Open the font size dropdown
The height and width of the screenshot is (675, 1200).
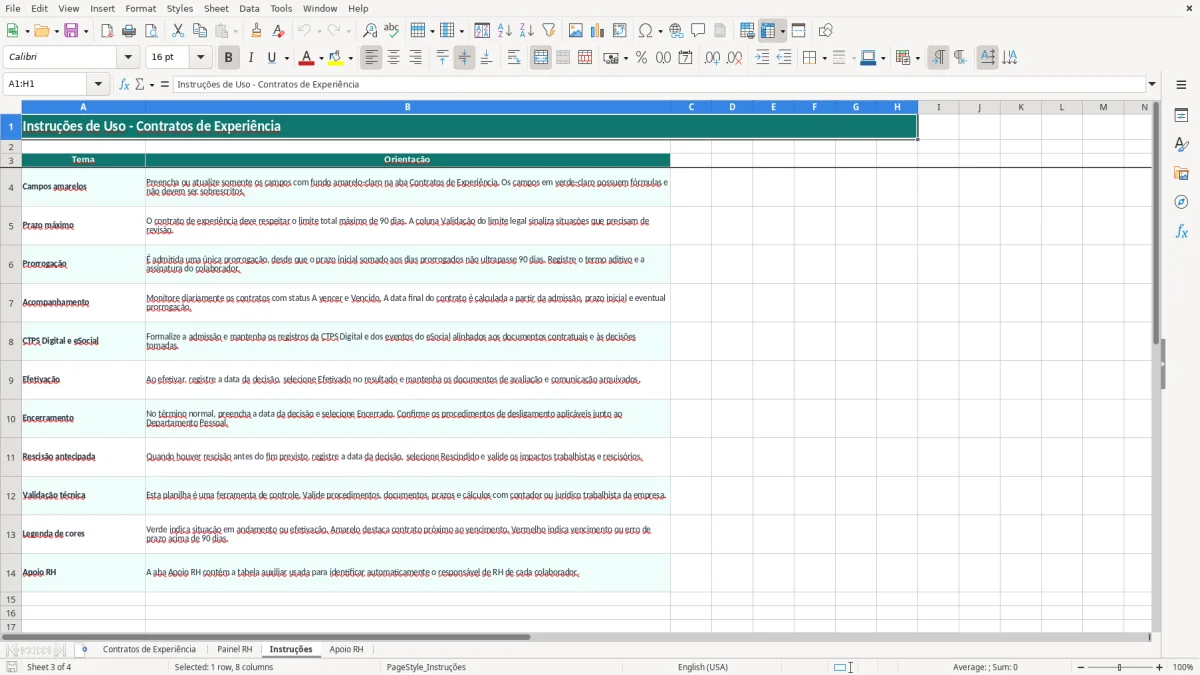pyautogui.click(x=201, y=58)
